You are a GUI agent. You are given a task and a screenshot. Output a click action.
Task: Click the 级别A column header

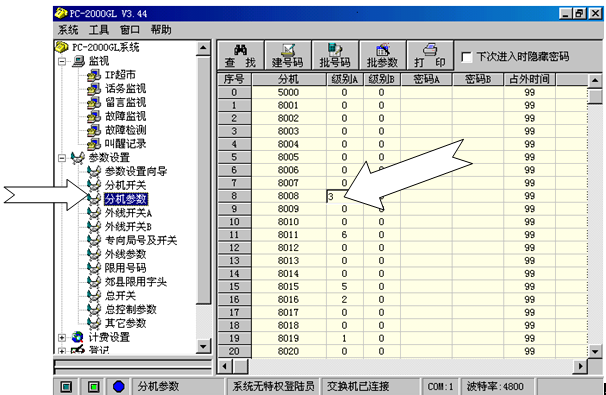344,79
